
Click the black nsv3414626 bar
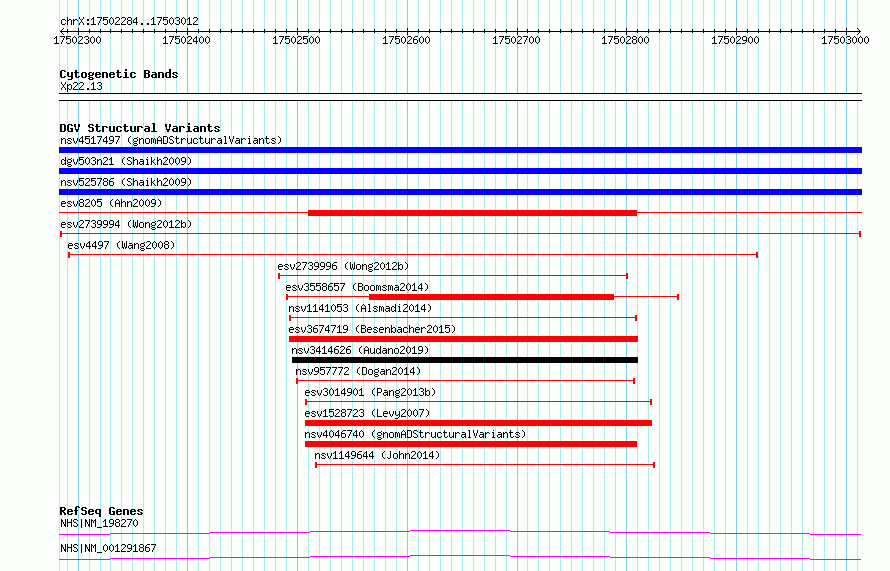coord(465,360)
